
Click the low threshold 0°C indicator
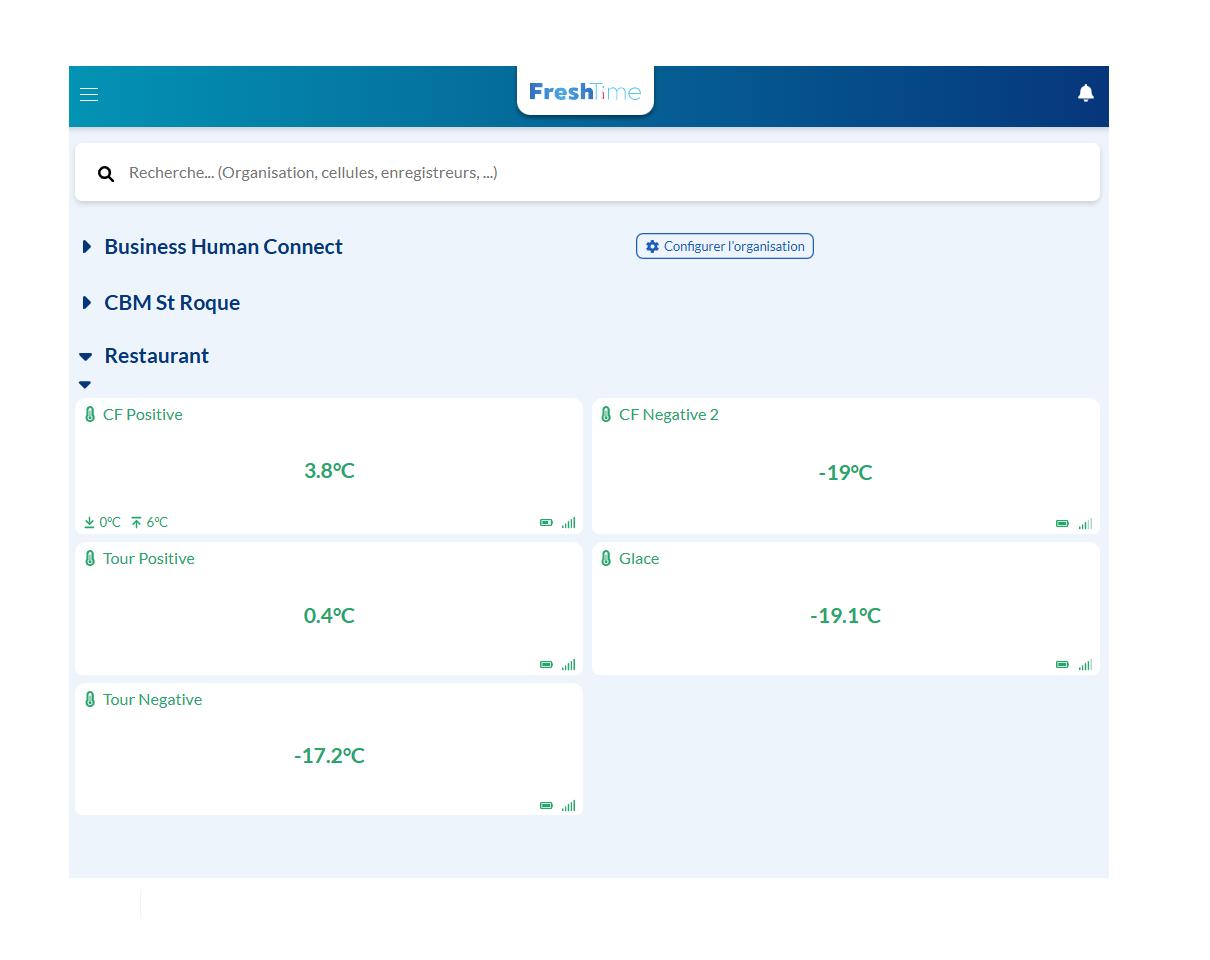pyautogui.click(x=102, y=522)
